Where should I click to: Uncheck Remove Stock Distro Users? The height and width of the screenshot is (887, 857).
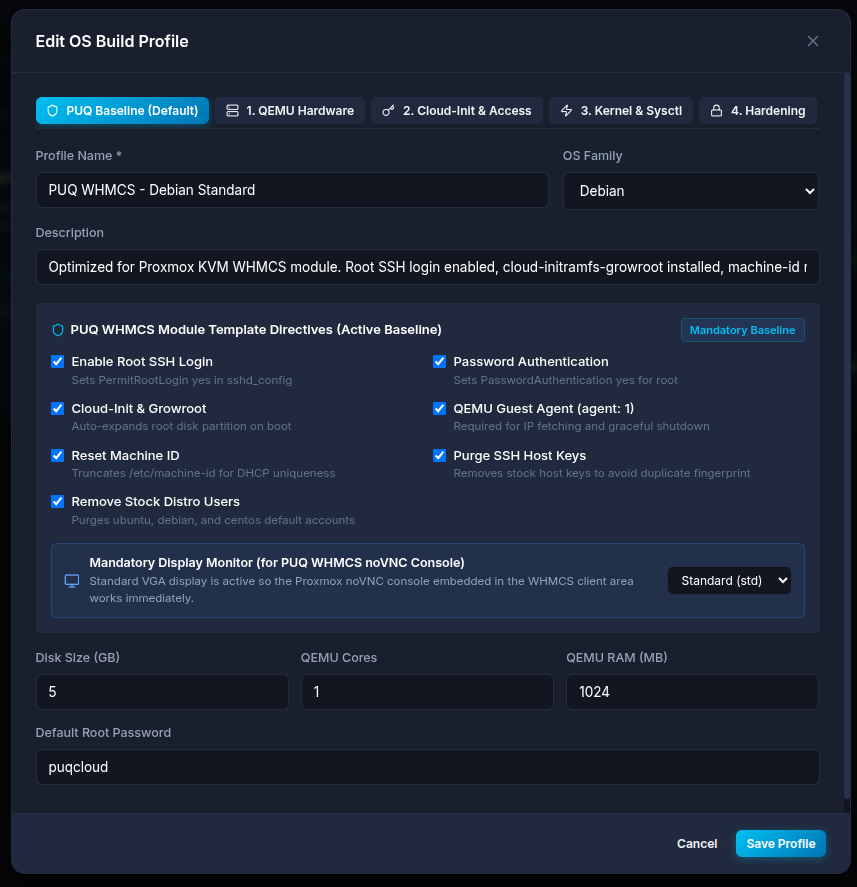click(58, 502)
